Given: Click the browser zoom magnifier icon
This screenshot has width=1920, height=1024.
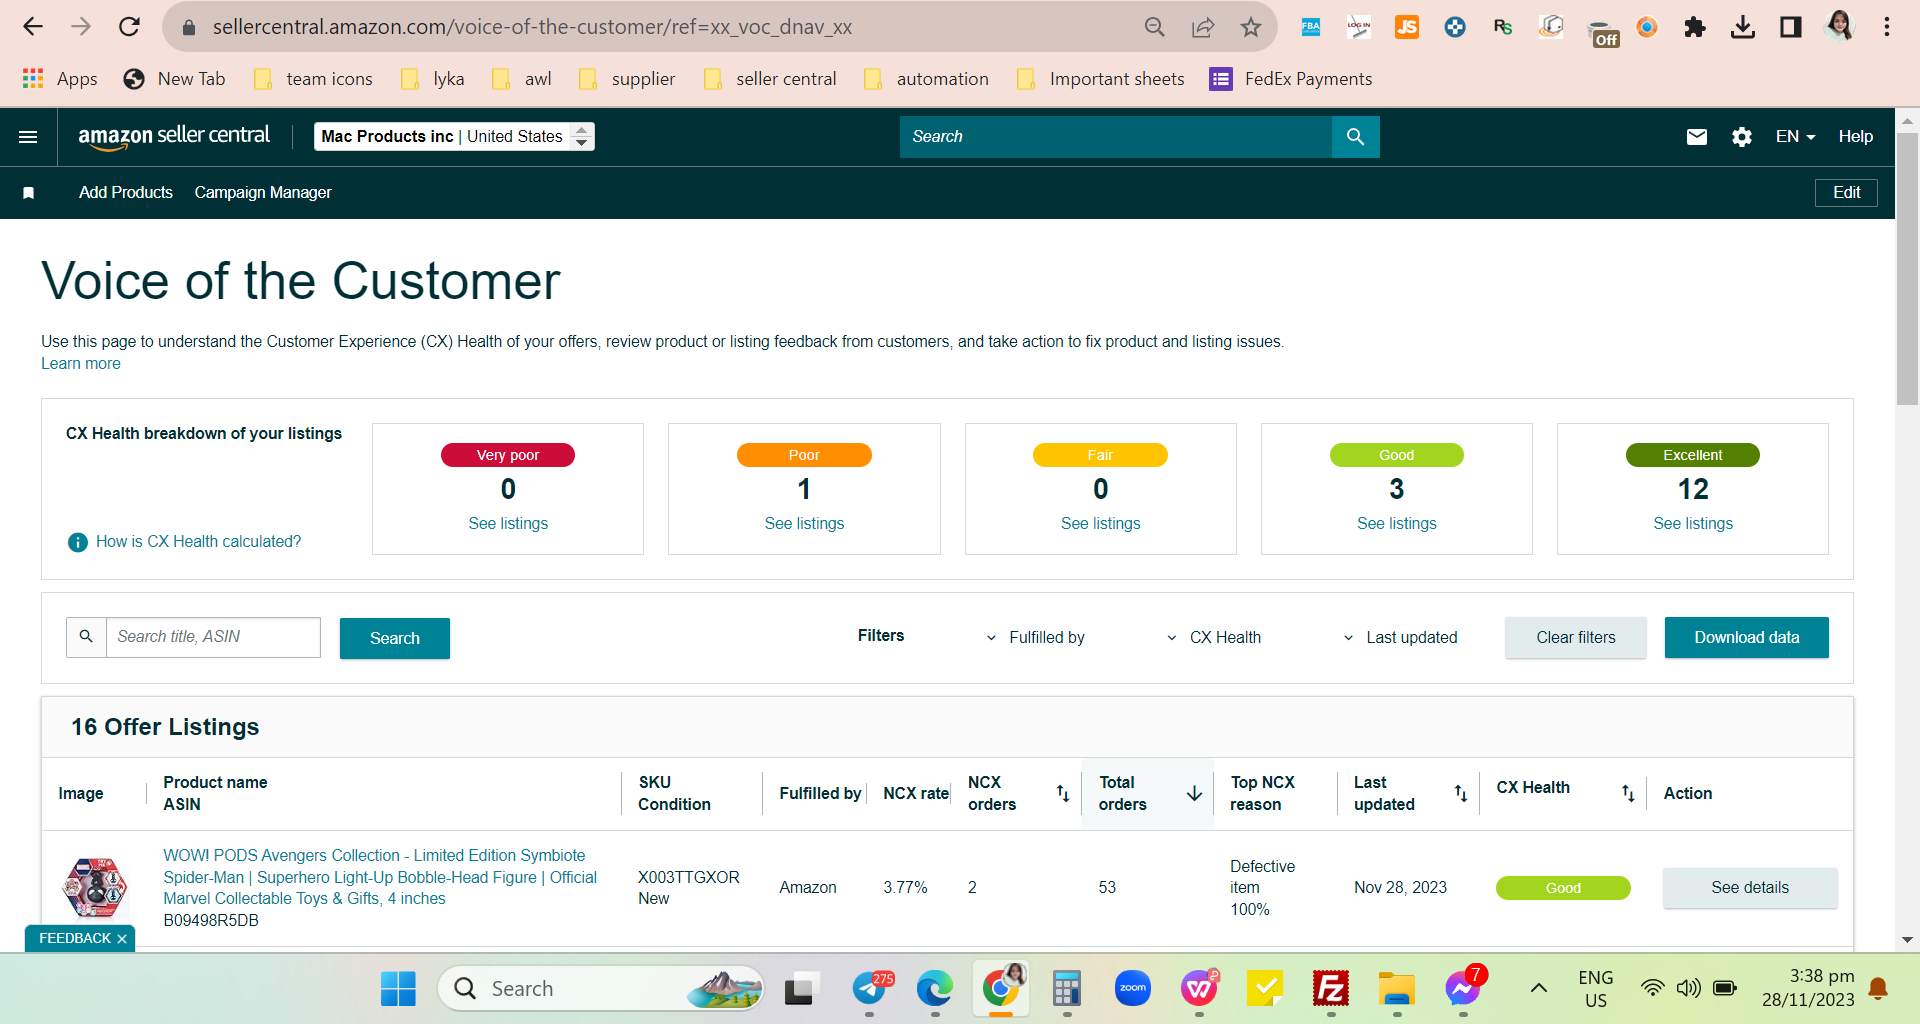Looking at the screenshot, I should pyautogui.click(x=1155, y=27).
